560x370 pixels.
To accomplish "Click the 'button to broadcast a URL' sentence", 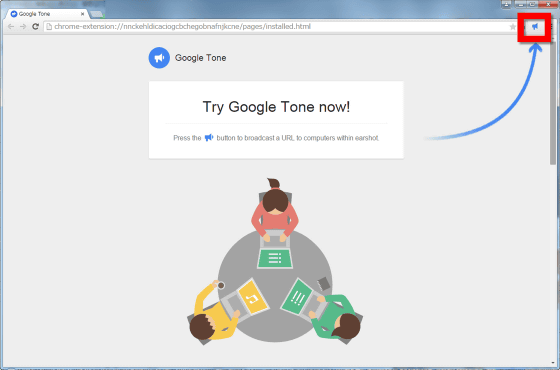I will coord(298,138).
